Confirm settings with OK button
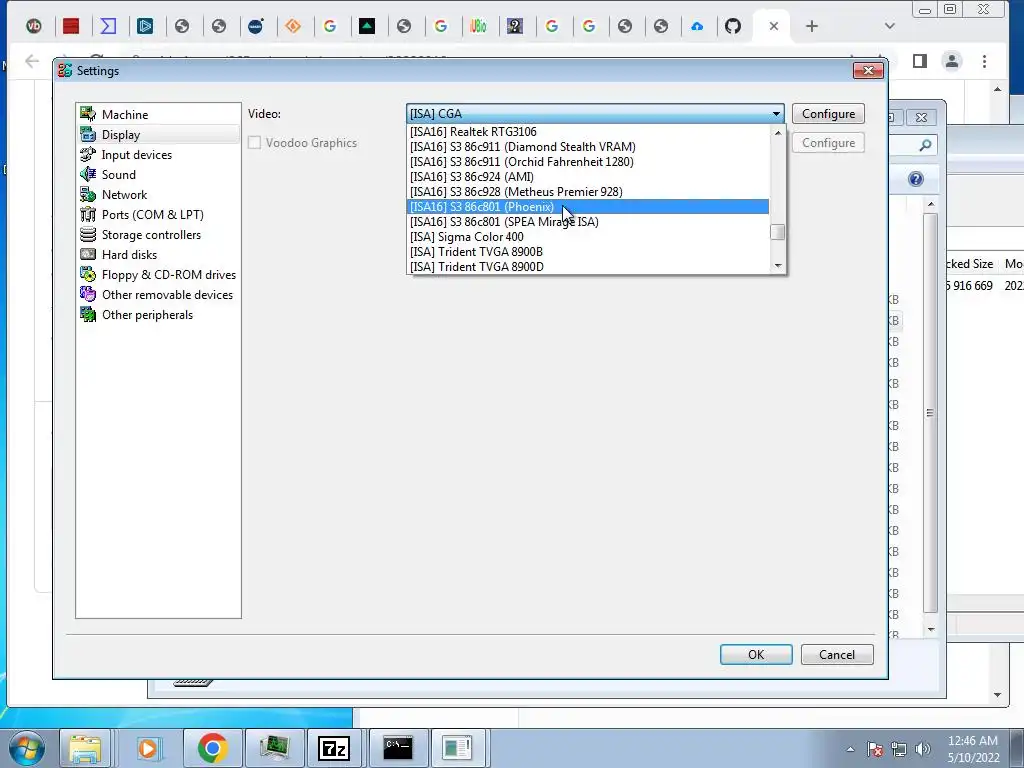This screenshot has width=1024, height=768. [756, 654]
